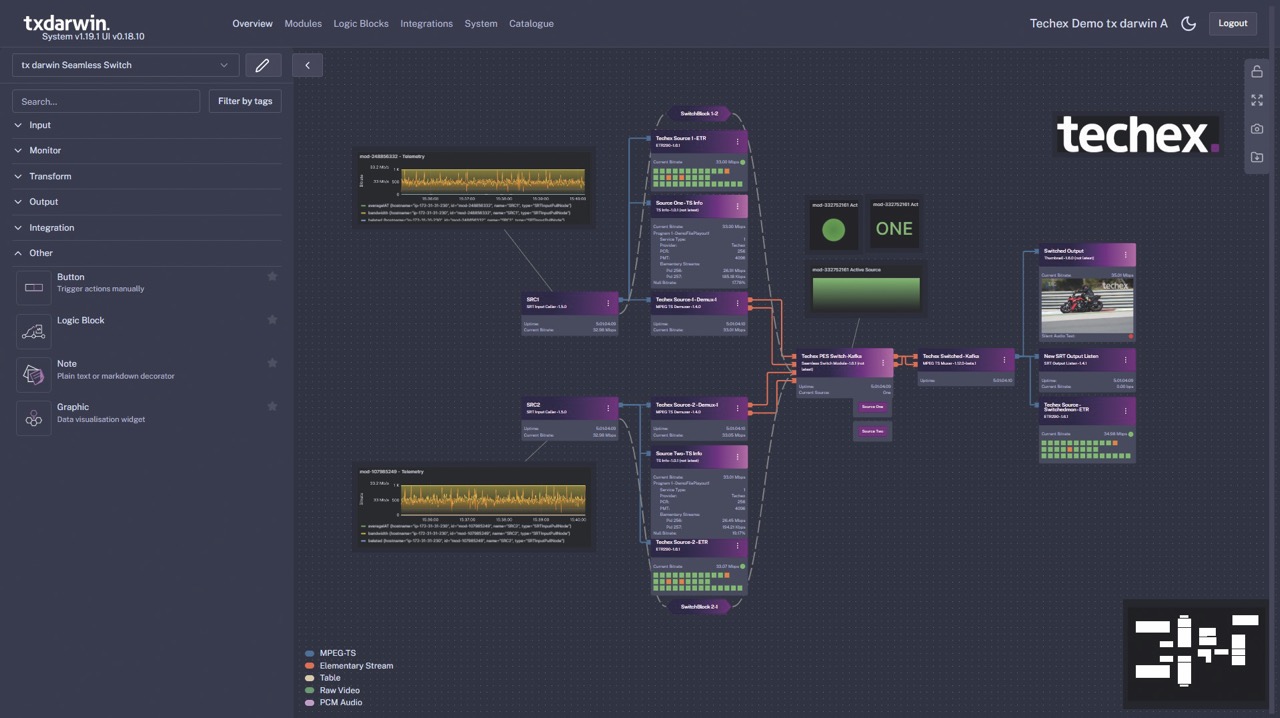The height and width of the screenshot is (718, 1280).
Task: Favorite the Button widget with its star
Action: point(272,276)
